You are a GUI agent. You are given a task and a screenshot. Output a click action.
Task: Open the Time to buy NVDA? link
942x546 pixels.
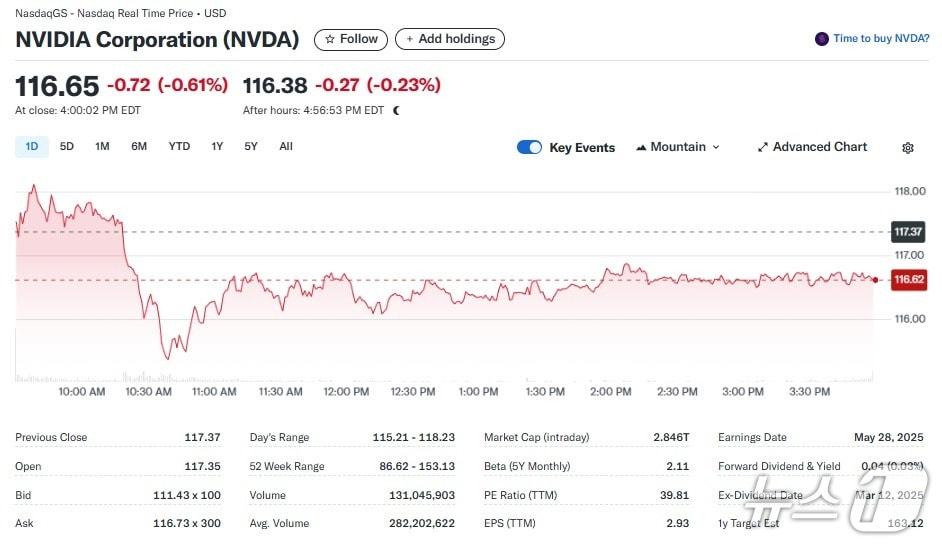(x=880, y=39)
